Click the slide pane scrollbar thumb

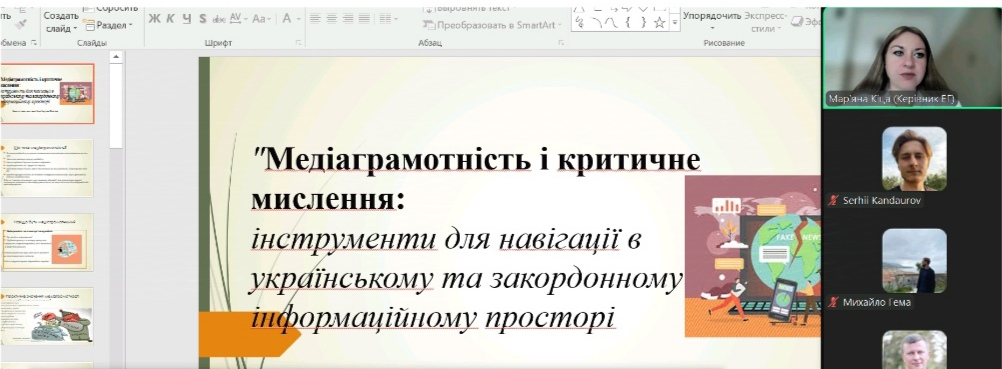coord(116,106)
